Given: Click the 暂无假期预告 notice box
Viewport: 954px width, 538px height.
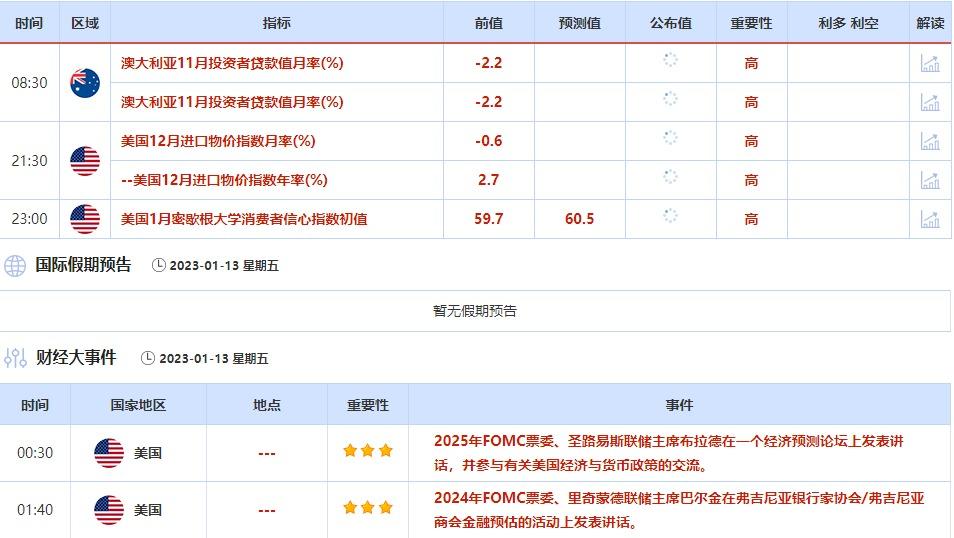Looking at the screenshot, I should pos(475,311).
